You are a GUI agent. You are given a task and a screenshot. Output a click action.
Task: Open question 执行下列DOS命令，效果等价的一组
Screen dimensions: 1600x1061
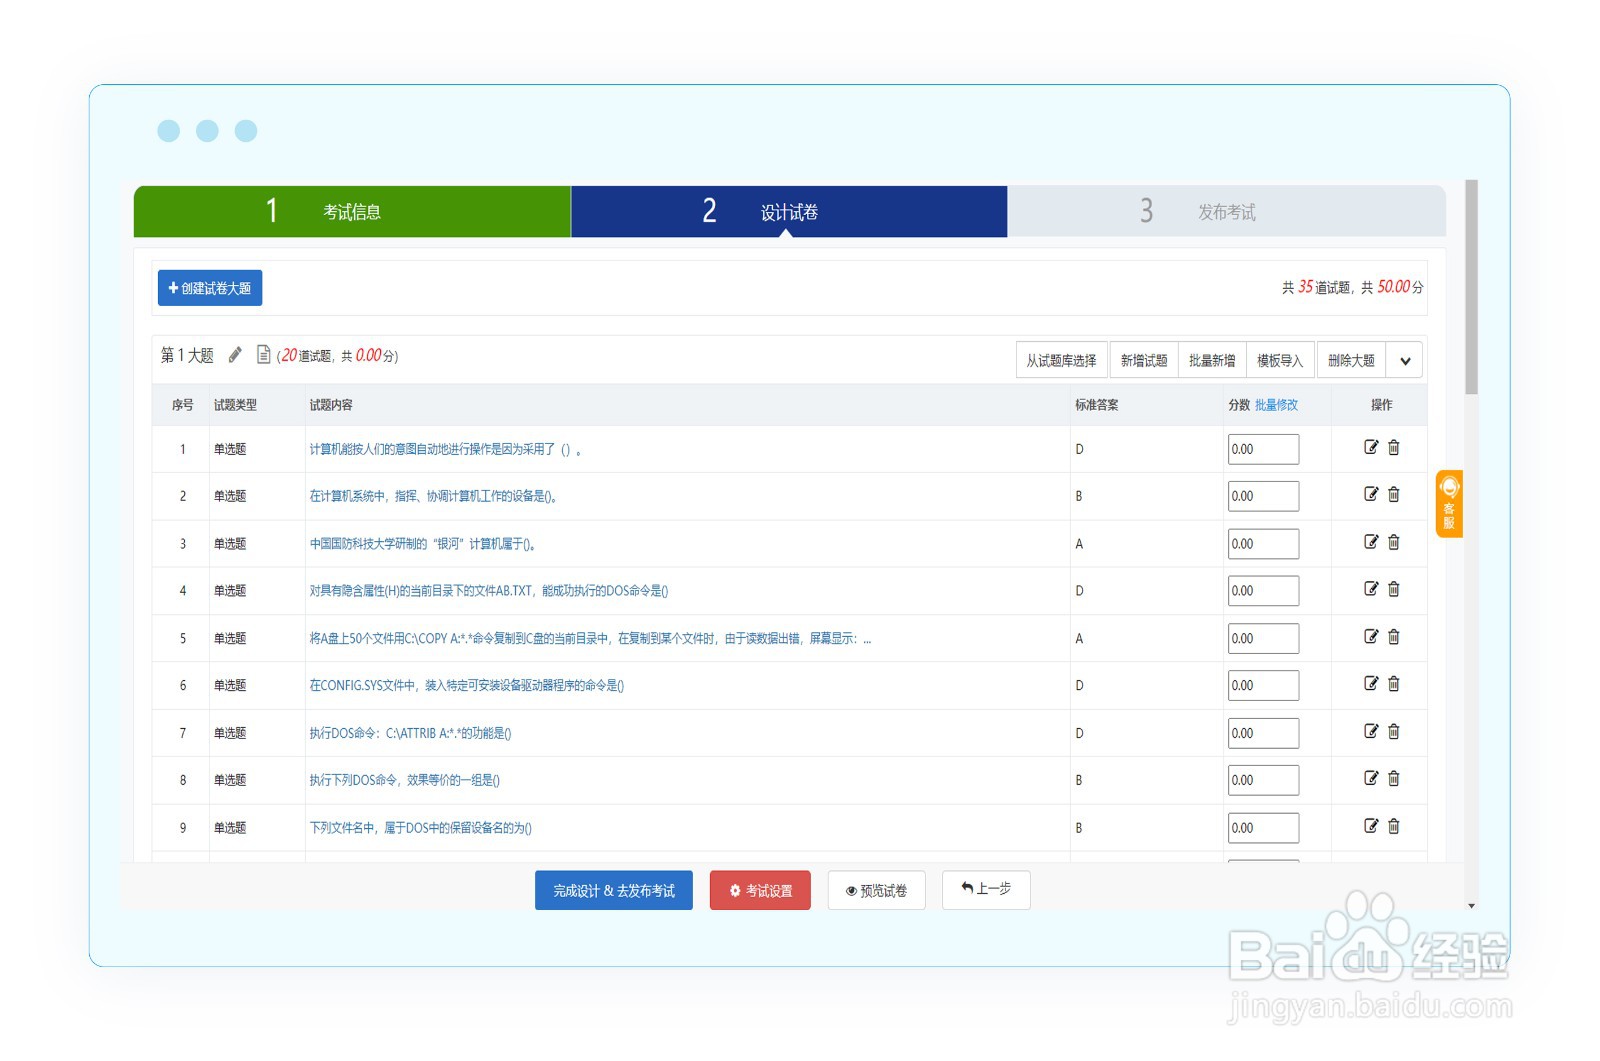tap(405, 780)
